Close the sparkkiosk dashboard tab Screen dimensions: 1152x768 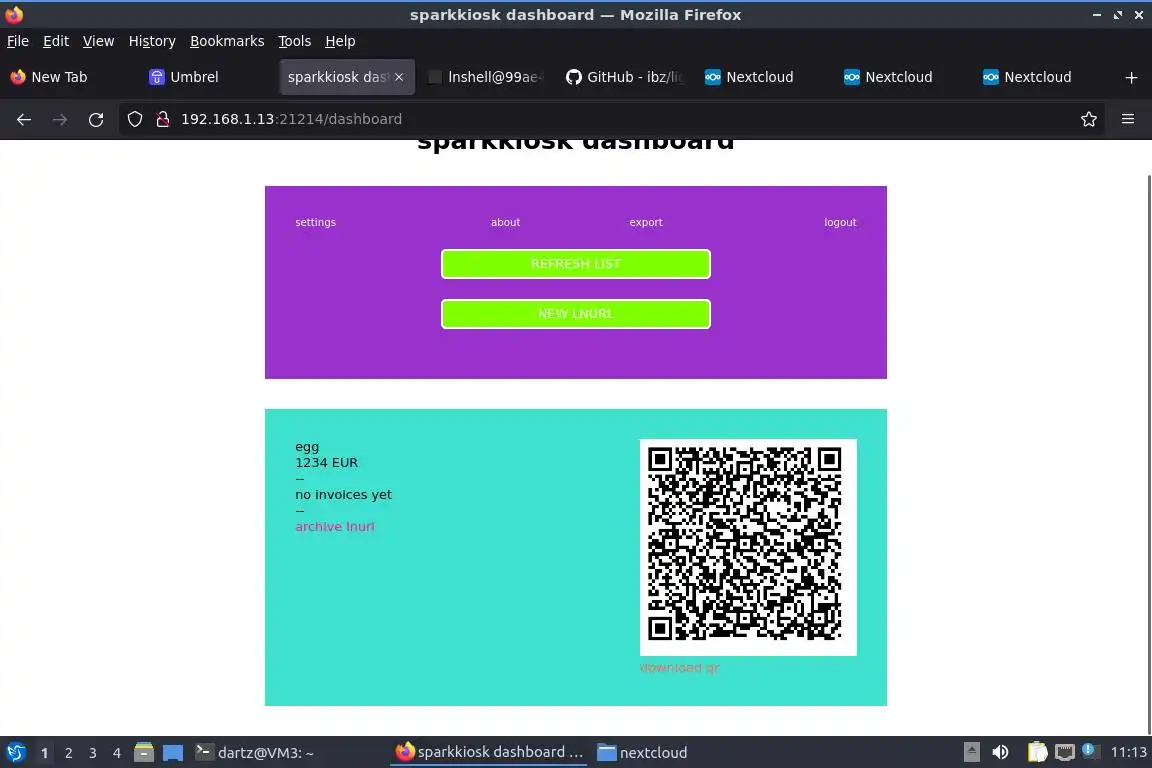click(399, 77)
